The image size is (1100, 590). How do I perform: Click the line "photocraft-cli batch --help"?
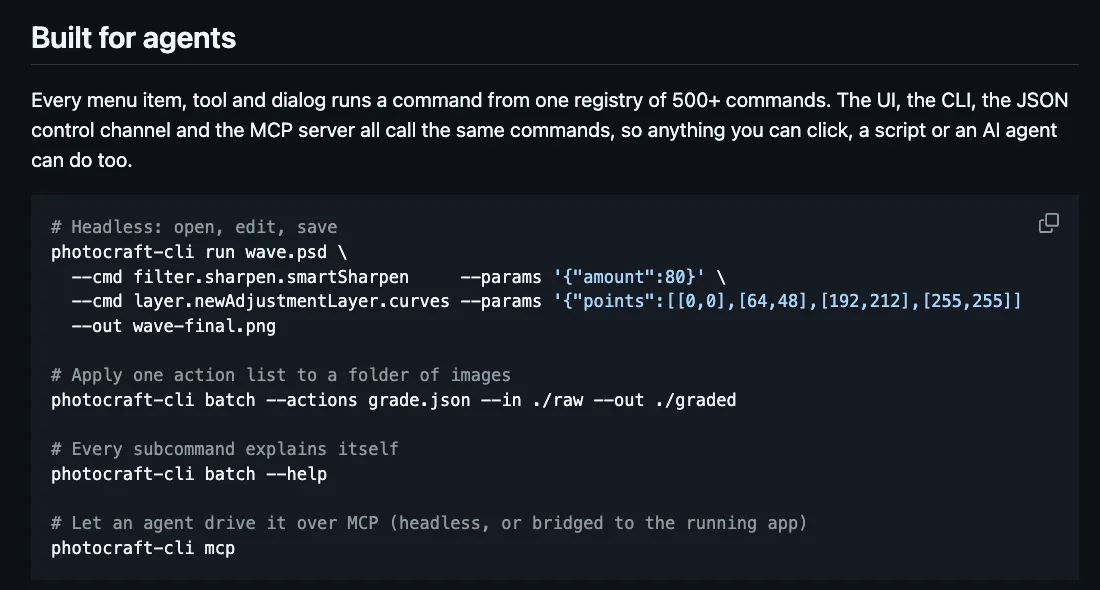[x=189, y=474]
